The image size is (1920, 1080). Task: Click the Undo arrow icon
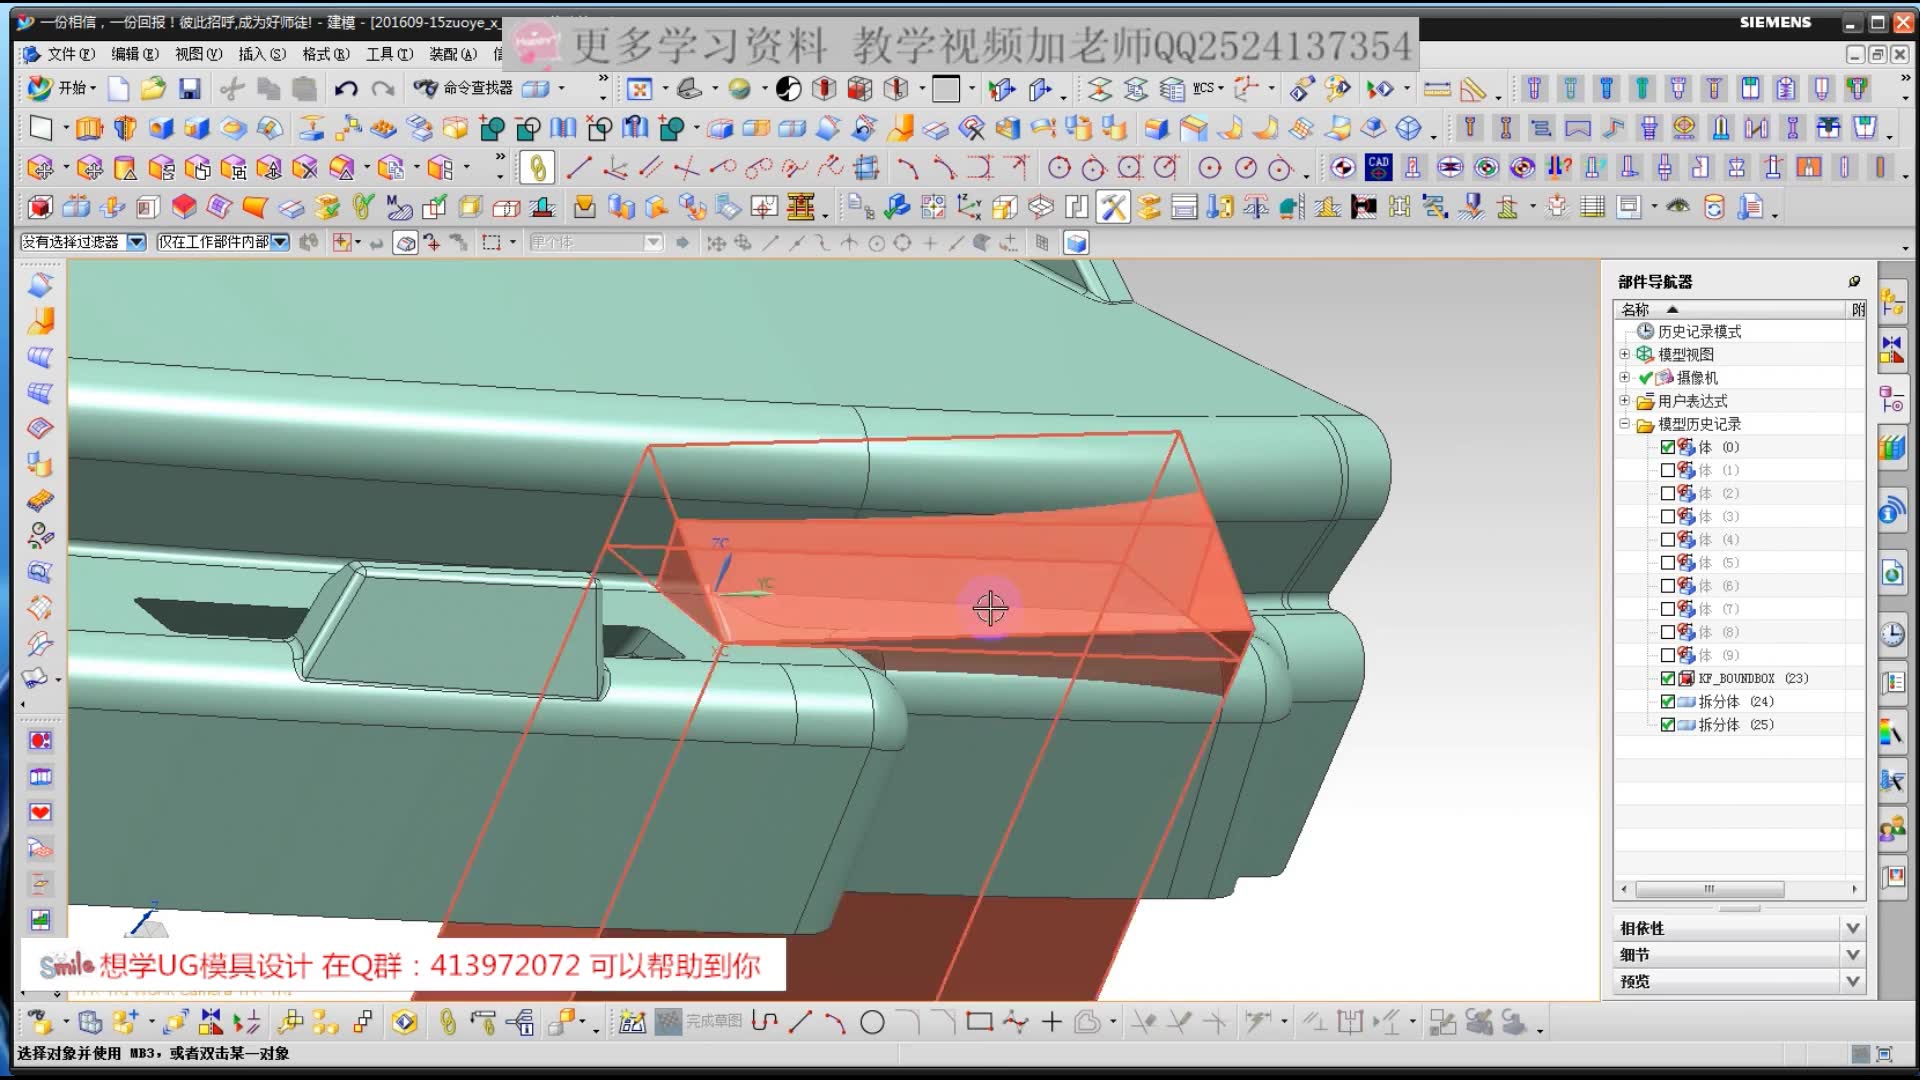pyautogui.click(x=346, y=89)
